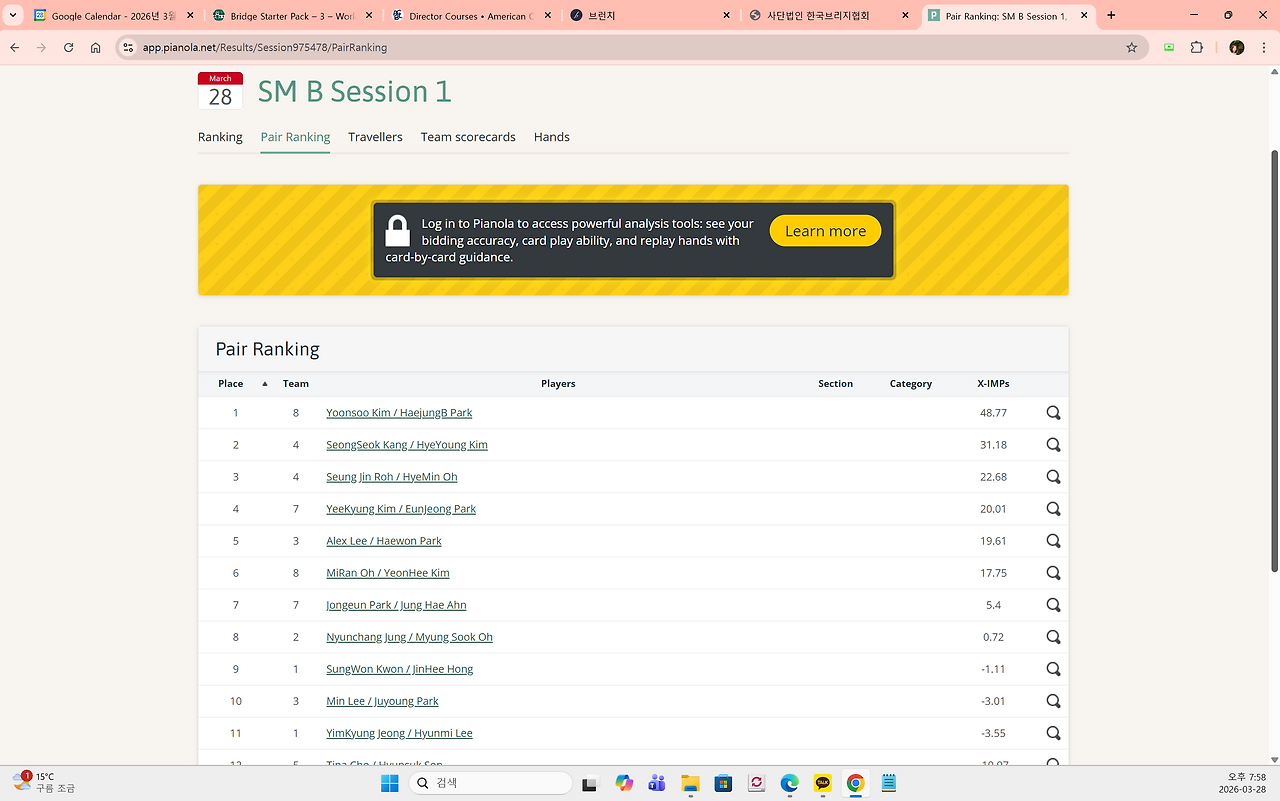Click the Section column header
The width and height of the screenshot is (1280, 801).
pyautogui.click(x=835, y=384)
